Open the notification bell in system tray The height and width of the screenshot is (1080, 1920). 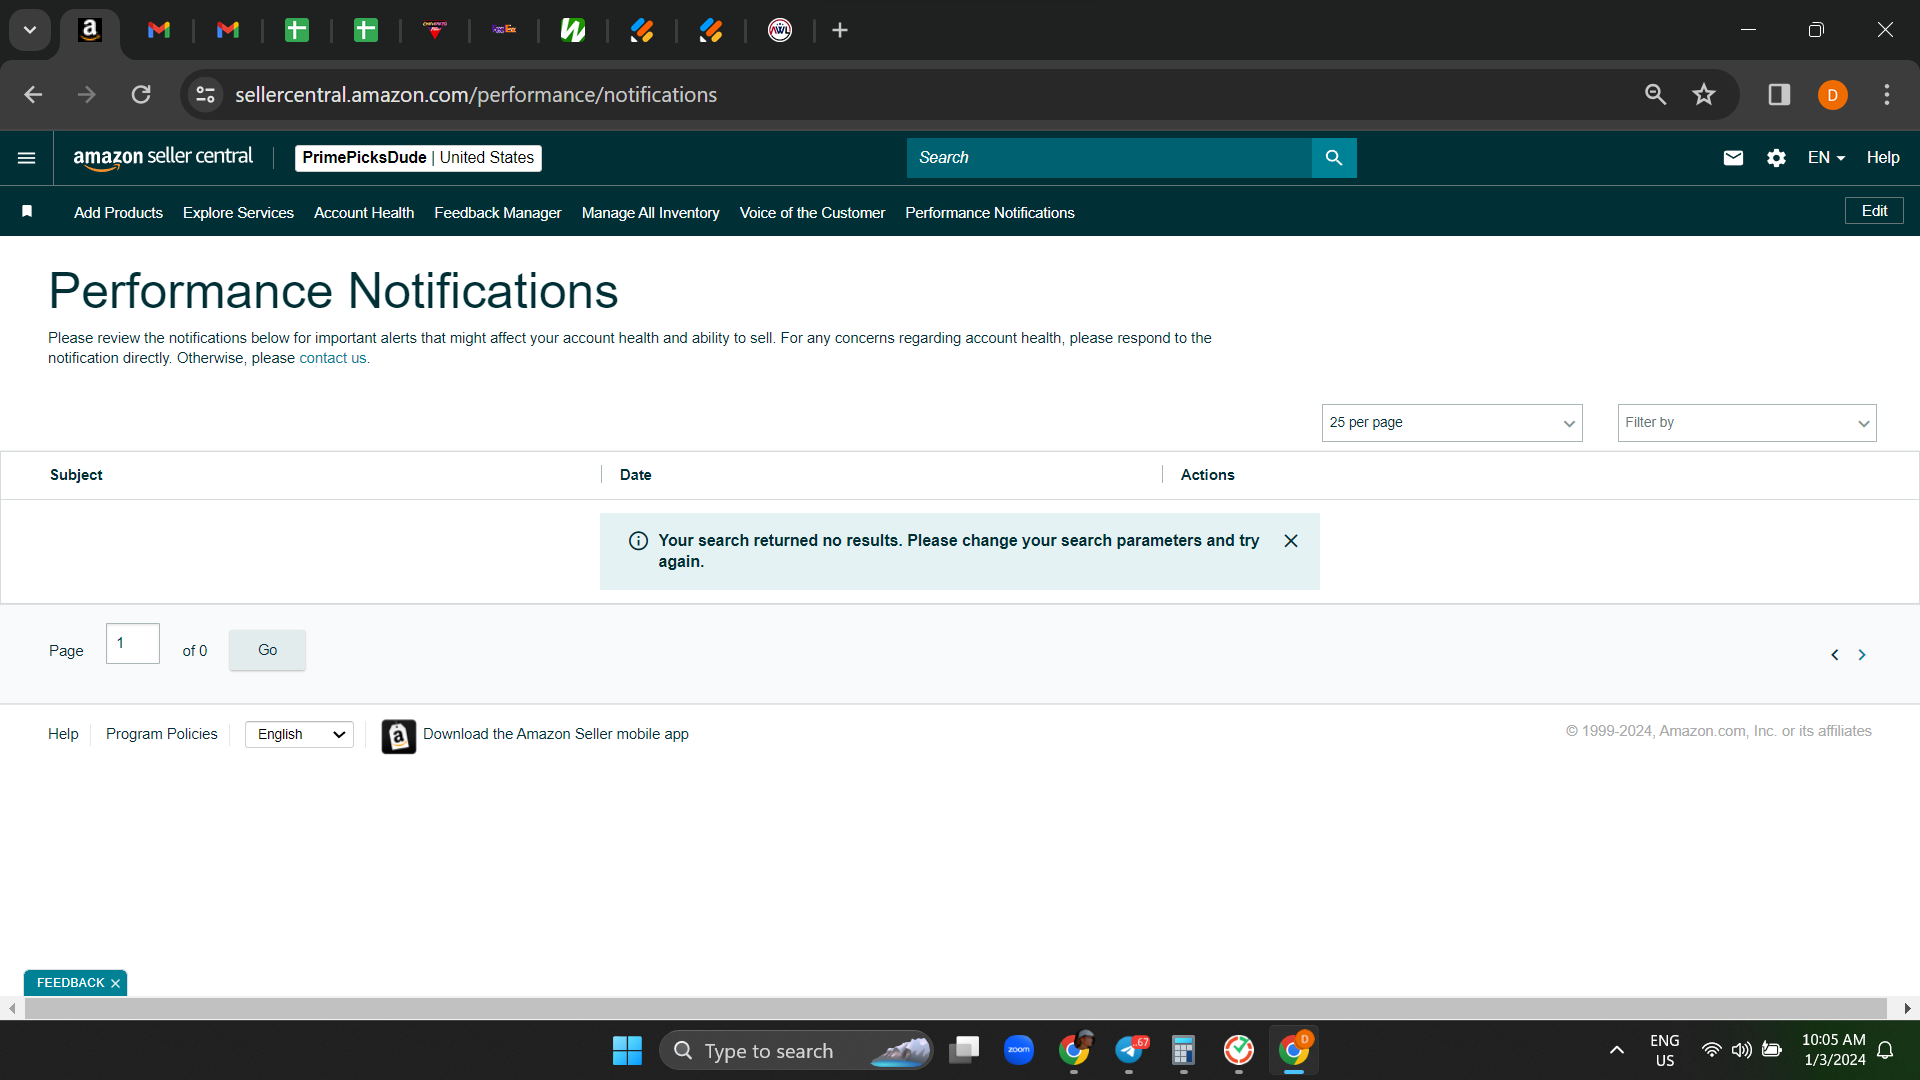pos(1886,1051)
